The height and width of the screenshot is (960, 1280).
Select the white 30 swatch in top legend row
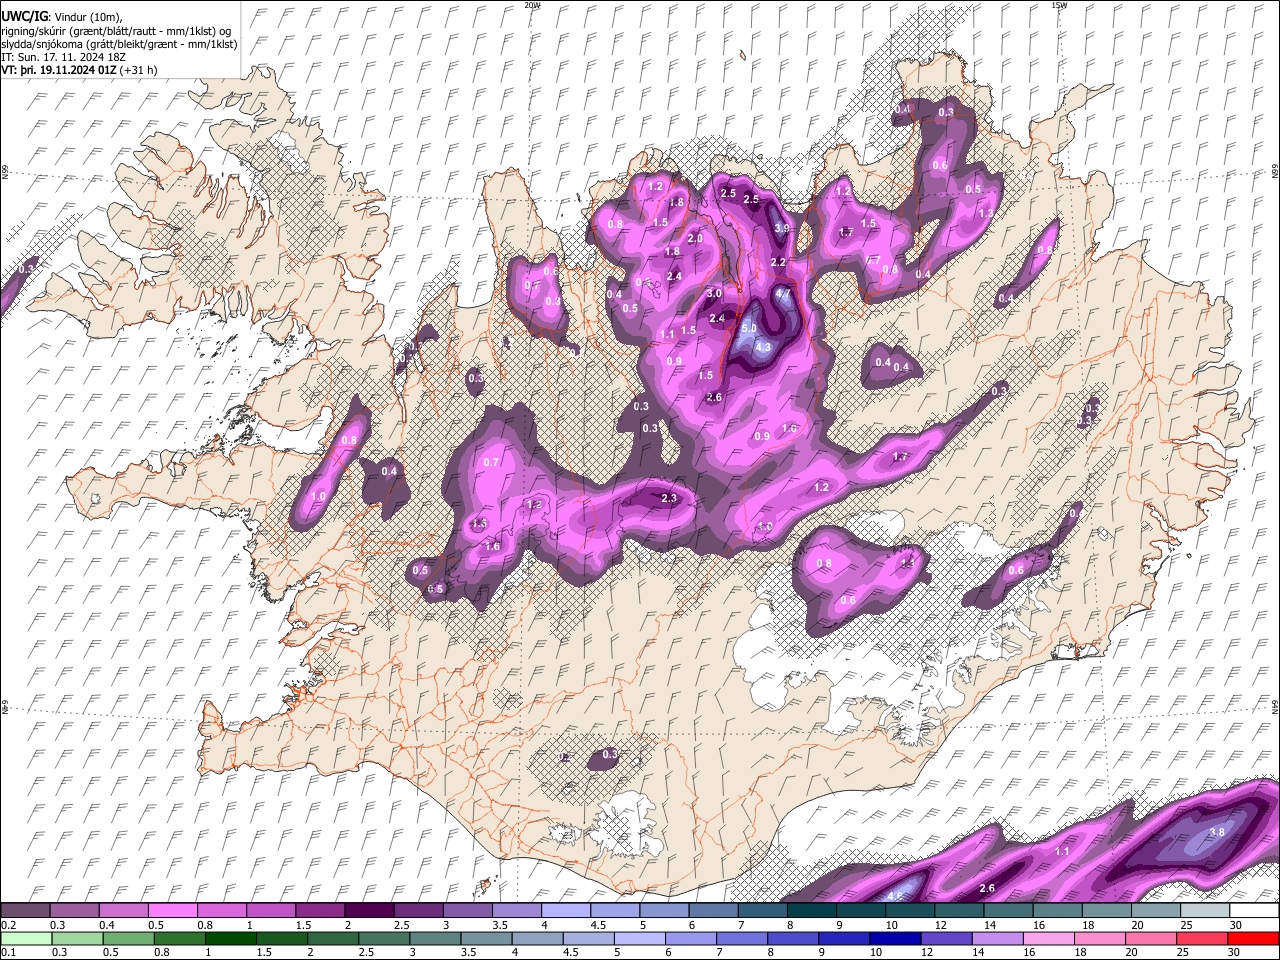[1254, 911]
